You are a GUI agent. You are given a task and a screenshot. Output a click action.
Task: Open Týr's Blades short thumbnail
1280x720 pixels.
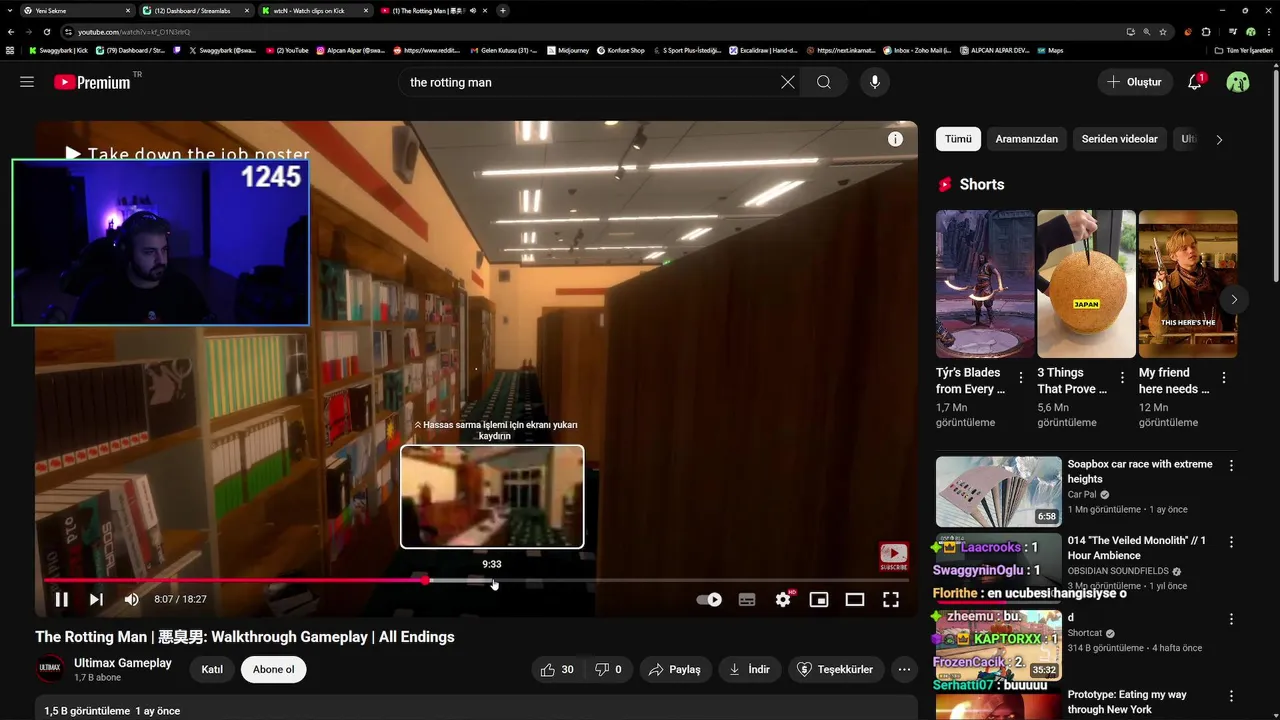[x=985, y=284]
